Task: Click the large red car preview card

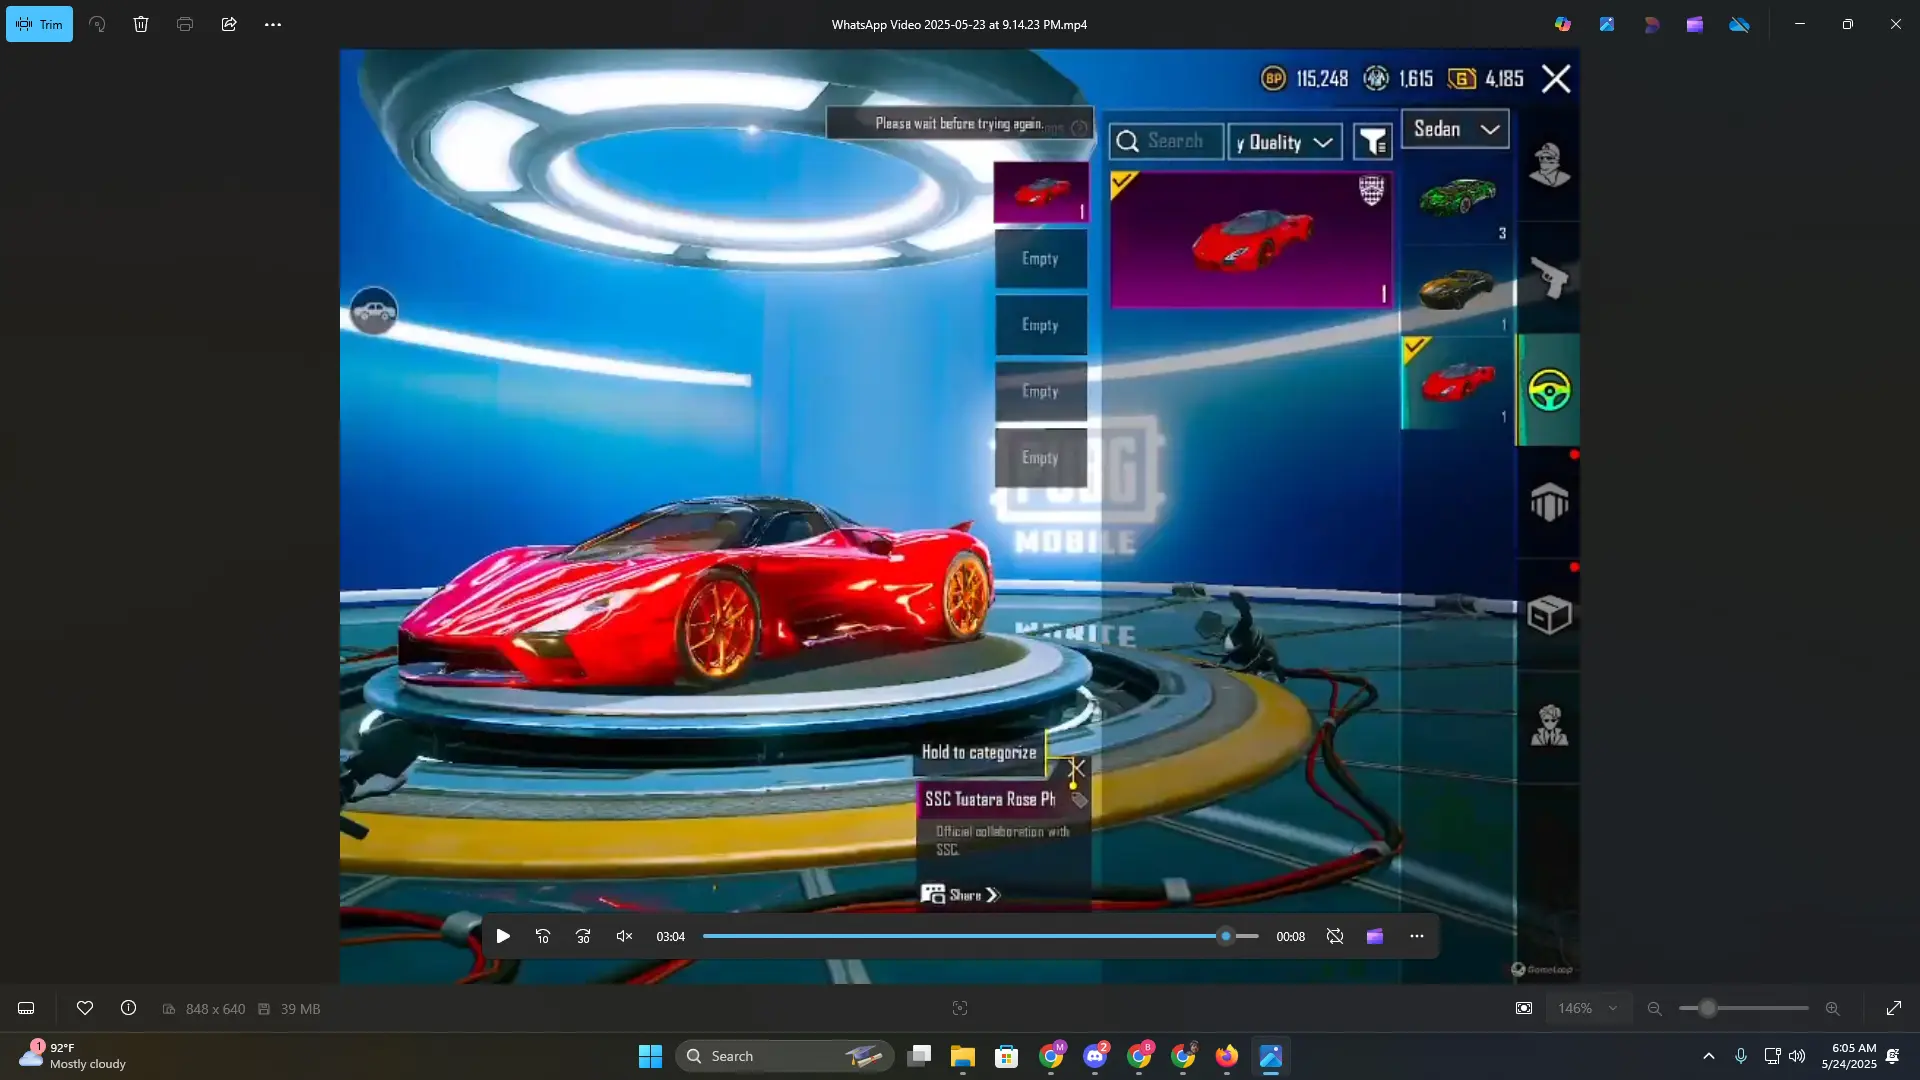Action: (1251, 240)
